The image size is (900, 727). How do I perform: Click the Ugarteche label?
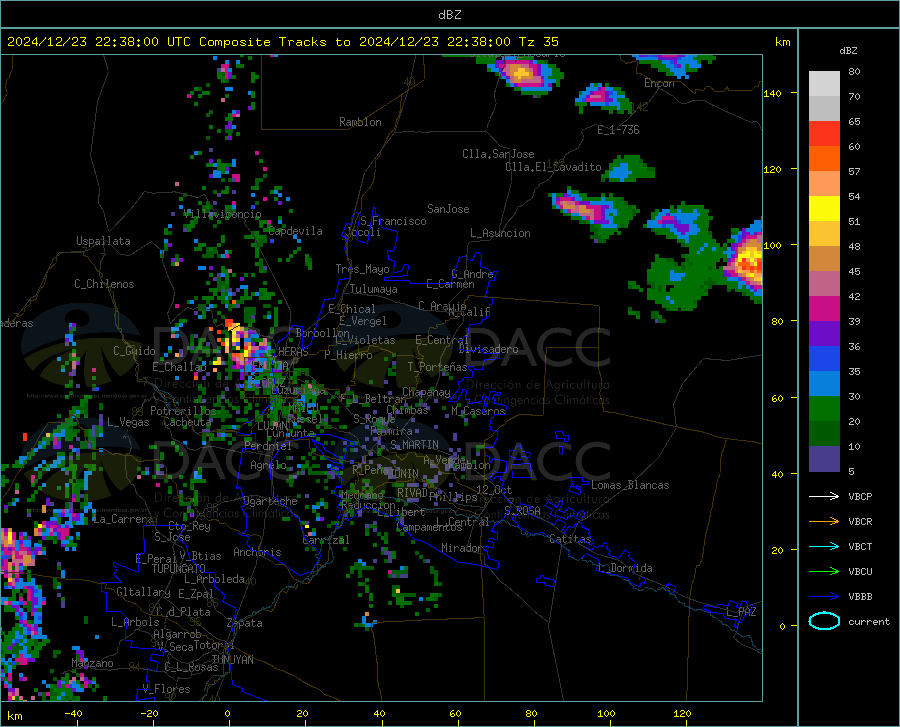click(x=270, y=501)
